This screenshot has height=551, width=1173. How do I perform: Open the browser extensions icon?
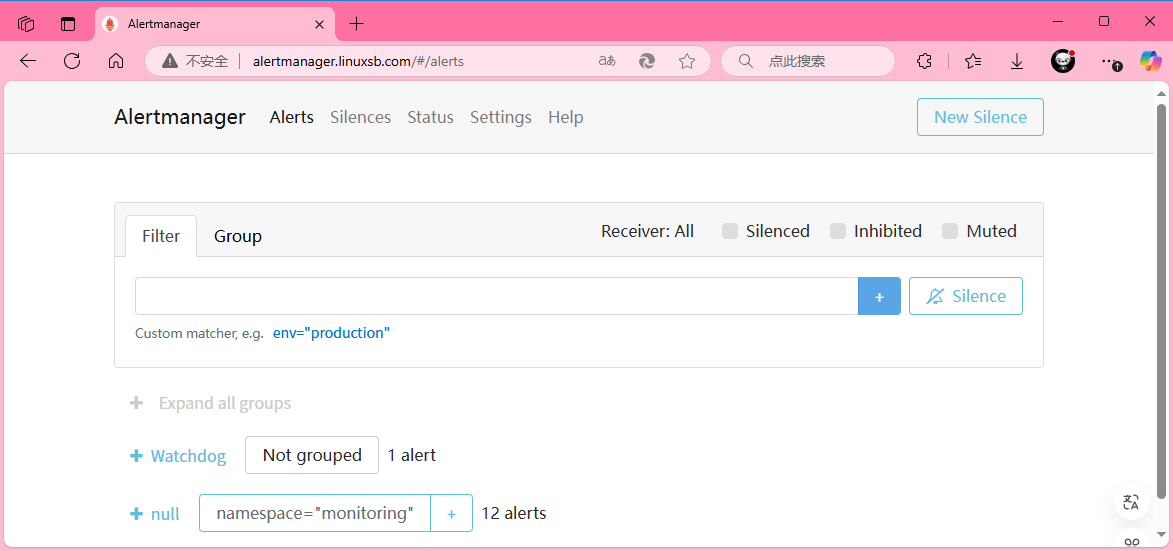coord(925,61)
